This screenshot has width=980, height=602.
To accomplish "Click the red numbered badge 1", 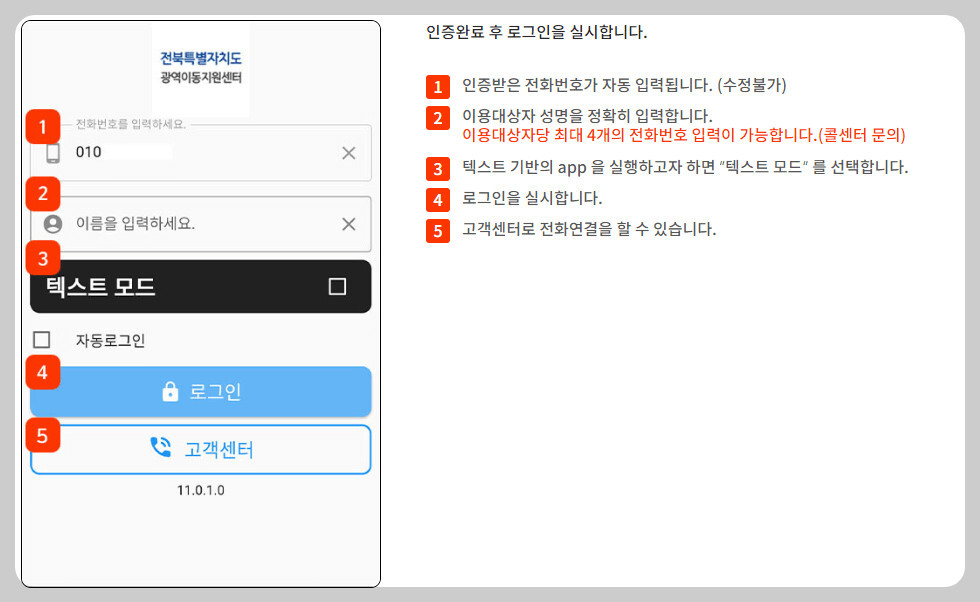I will point(41,126).
